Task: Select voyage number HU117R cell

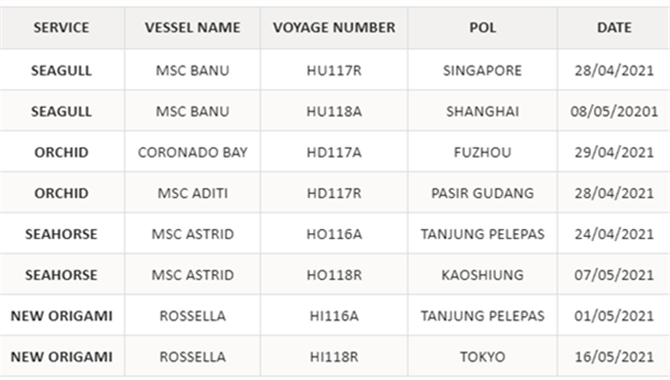Action: pyautogui.click(x=334, y=70)
